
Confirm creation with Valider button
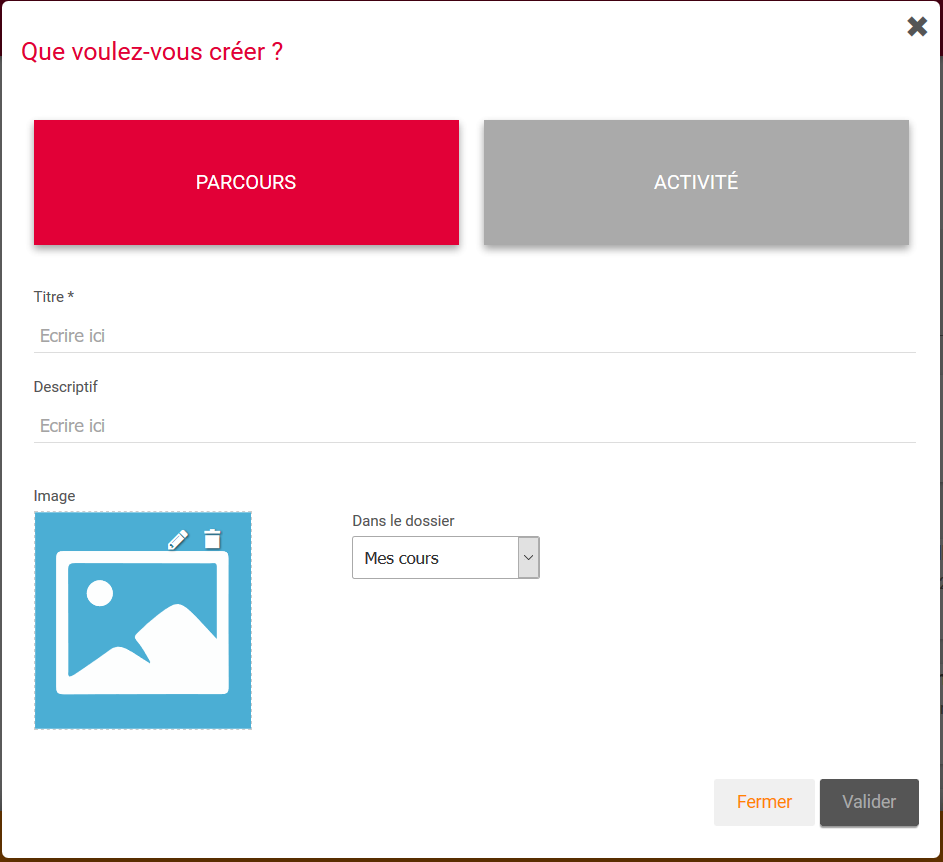pyautogui.click(x=868, y=802)
